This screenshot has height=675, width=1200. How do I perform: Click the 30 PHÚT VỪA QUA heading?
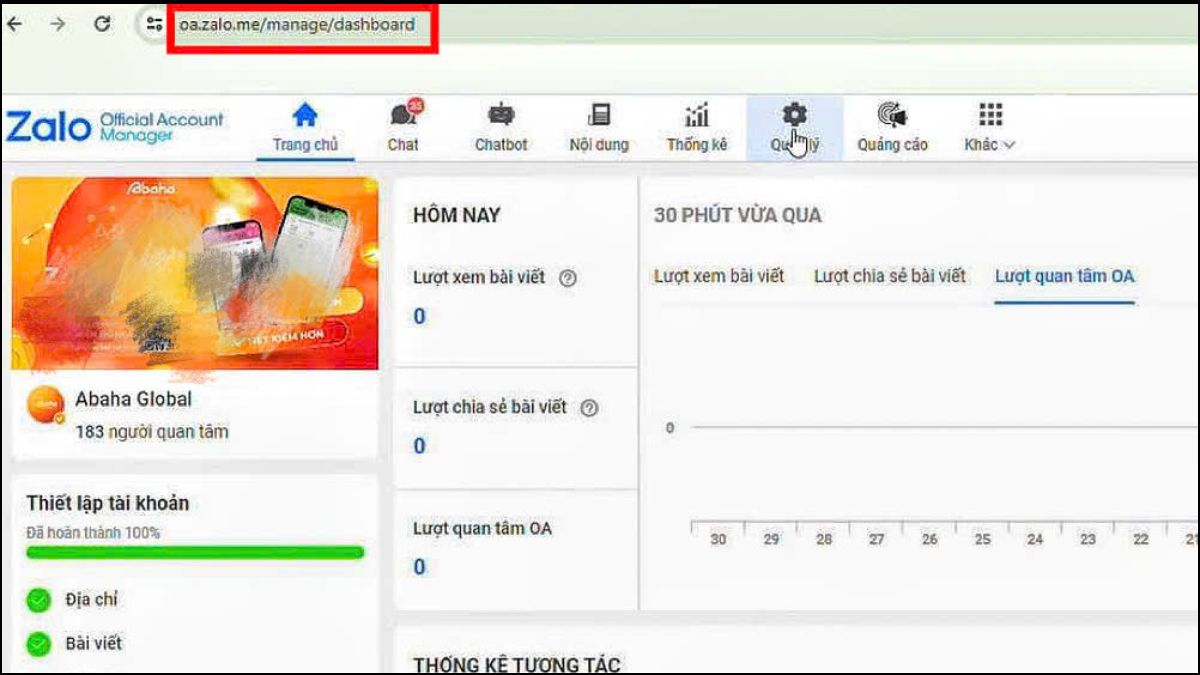738,215
